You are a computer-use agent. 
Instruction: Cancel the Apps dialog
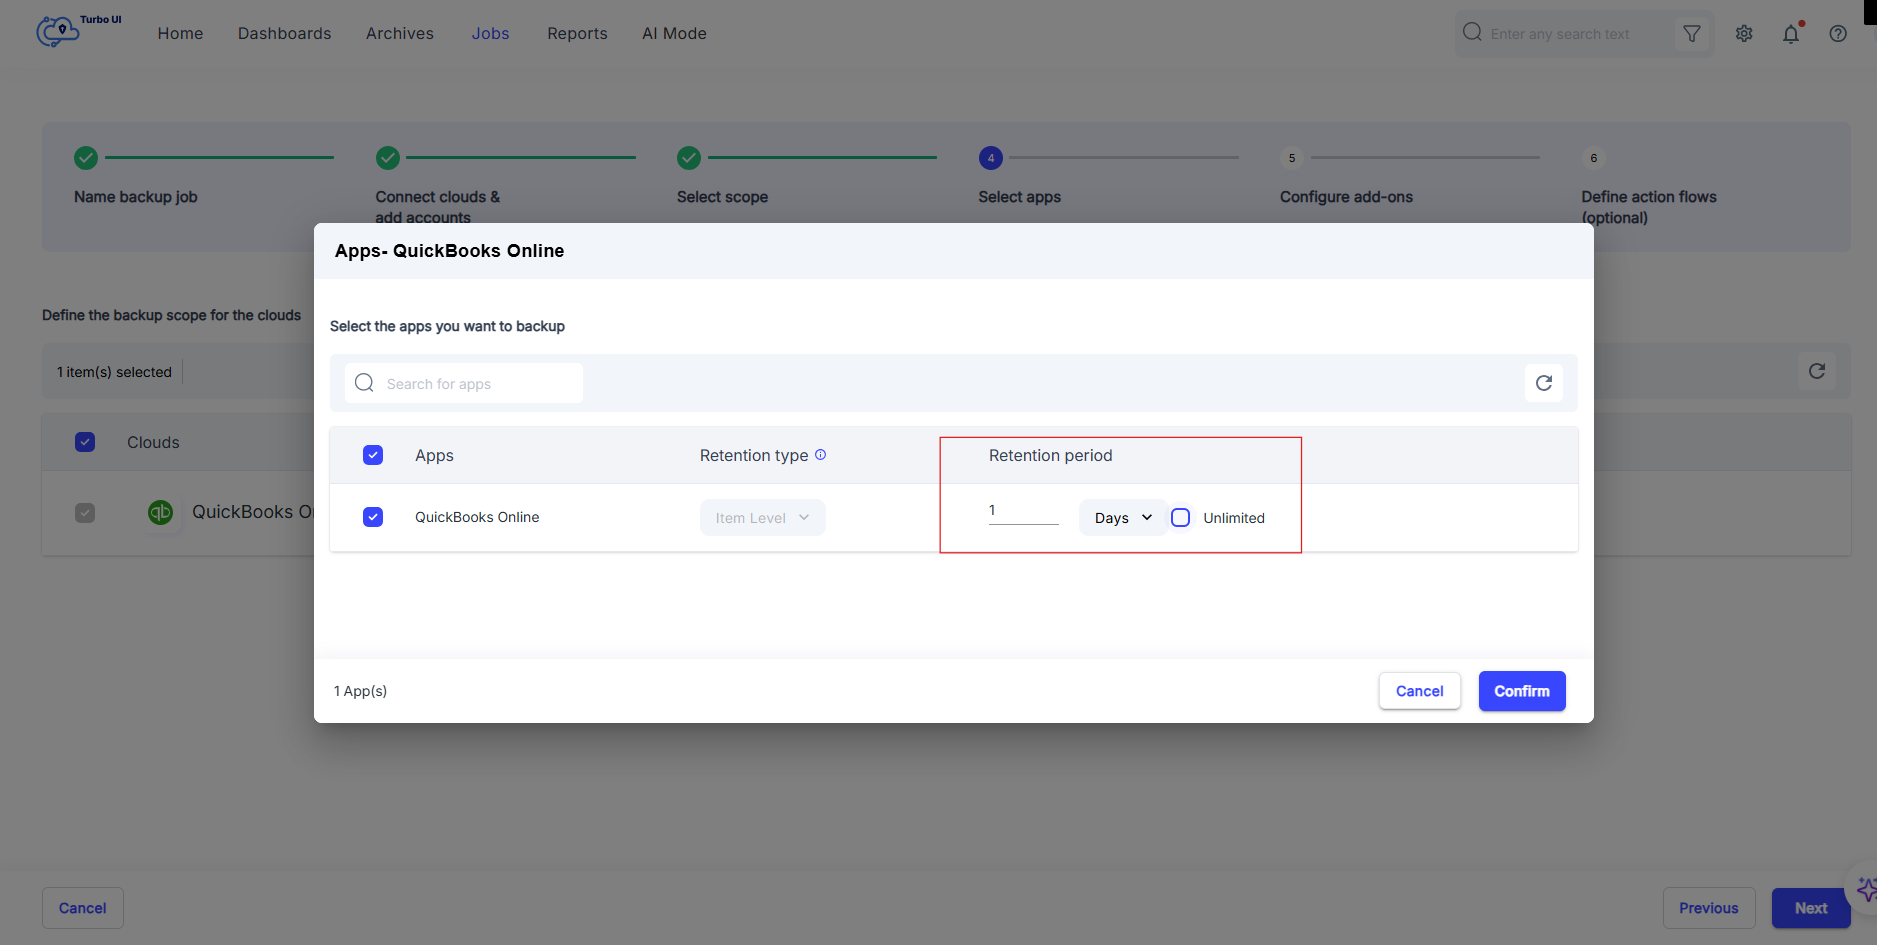[x=1420, y=691]
